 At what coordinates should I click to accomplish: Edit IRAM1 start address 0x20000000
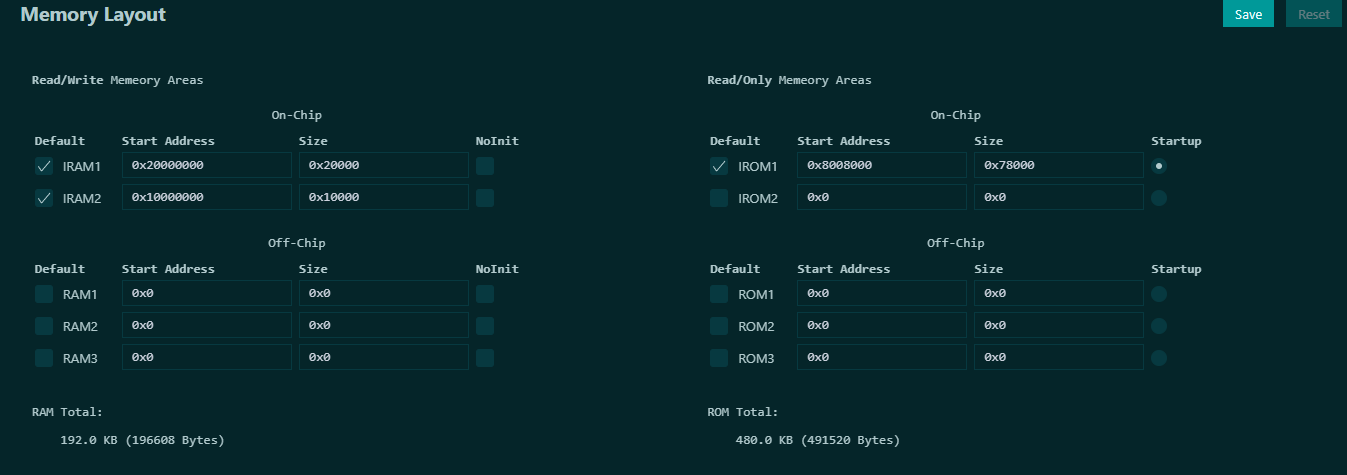coord(207,166)
